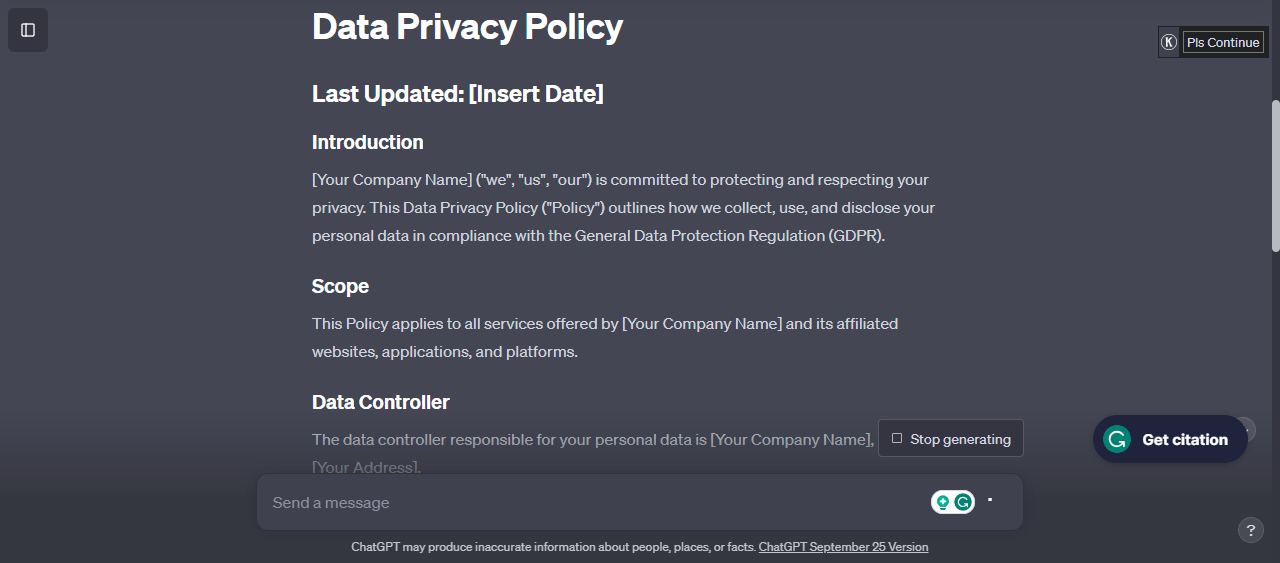Open the sidebar with the panel icon
The image size is (1280, 563).
coord(28,30)
